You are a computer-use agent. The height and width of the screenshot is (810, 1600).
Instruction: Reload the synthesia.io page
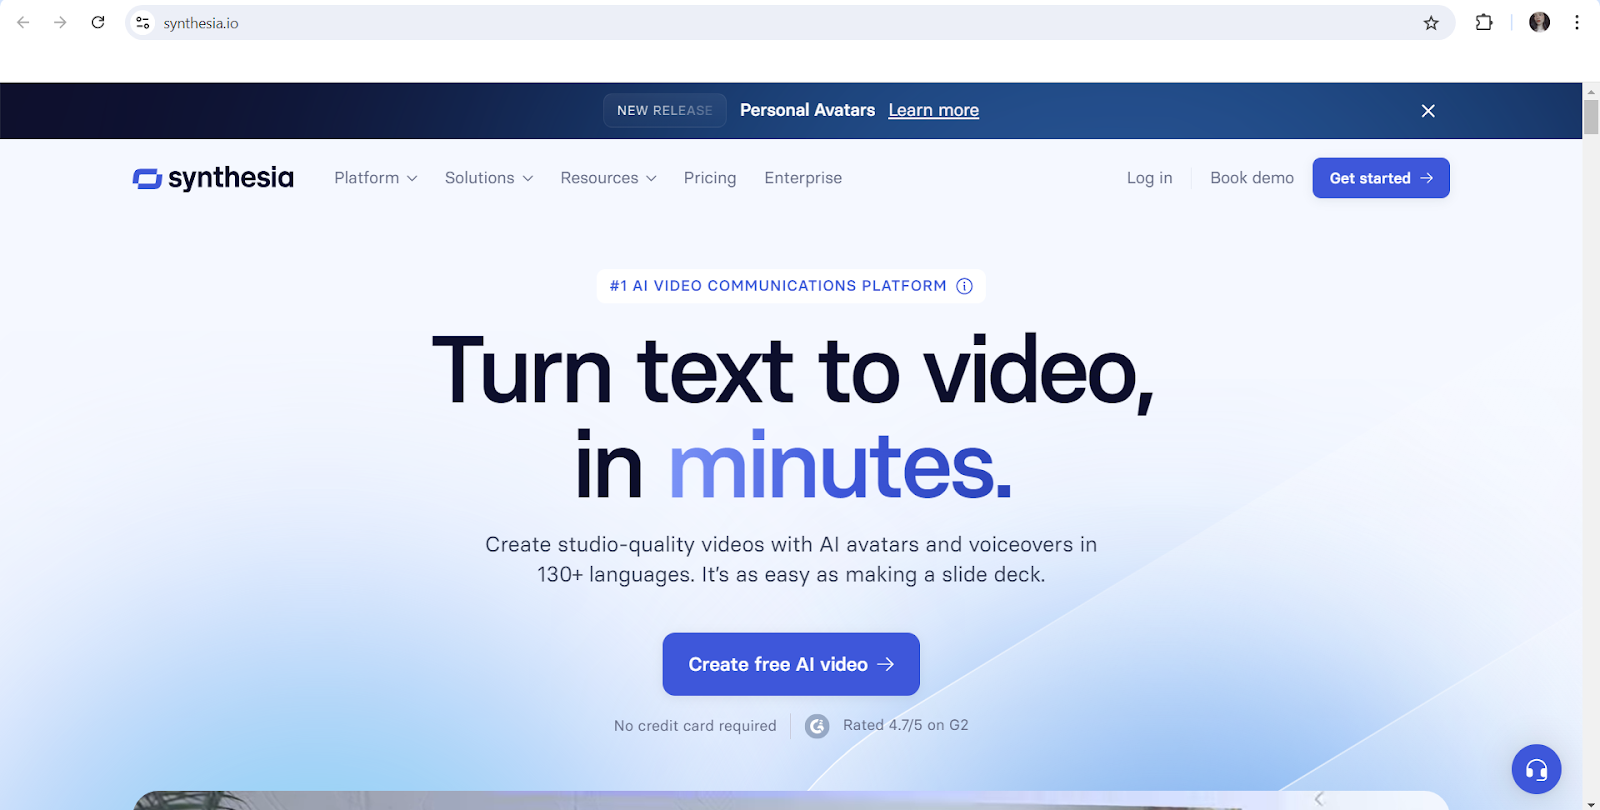click(98, 22)
